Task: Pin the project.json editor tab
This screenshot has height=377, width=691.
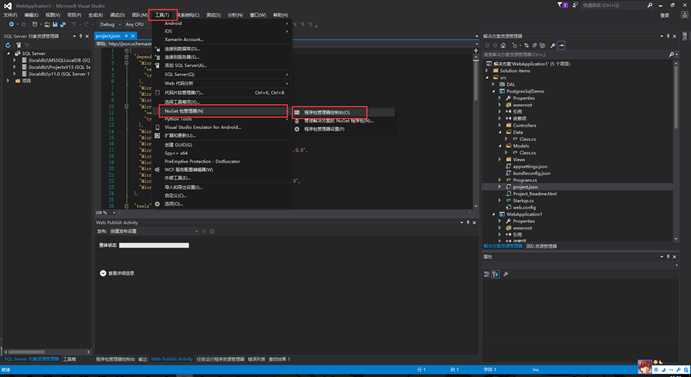Action: coord(126,36)
